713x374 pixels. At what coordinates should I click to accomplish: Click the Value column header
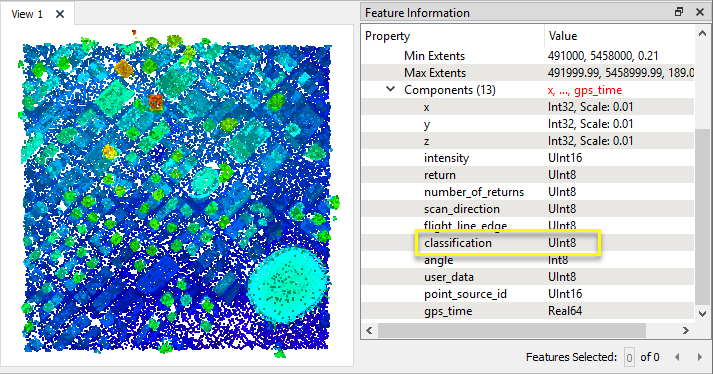tap(619, 36)
